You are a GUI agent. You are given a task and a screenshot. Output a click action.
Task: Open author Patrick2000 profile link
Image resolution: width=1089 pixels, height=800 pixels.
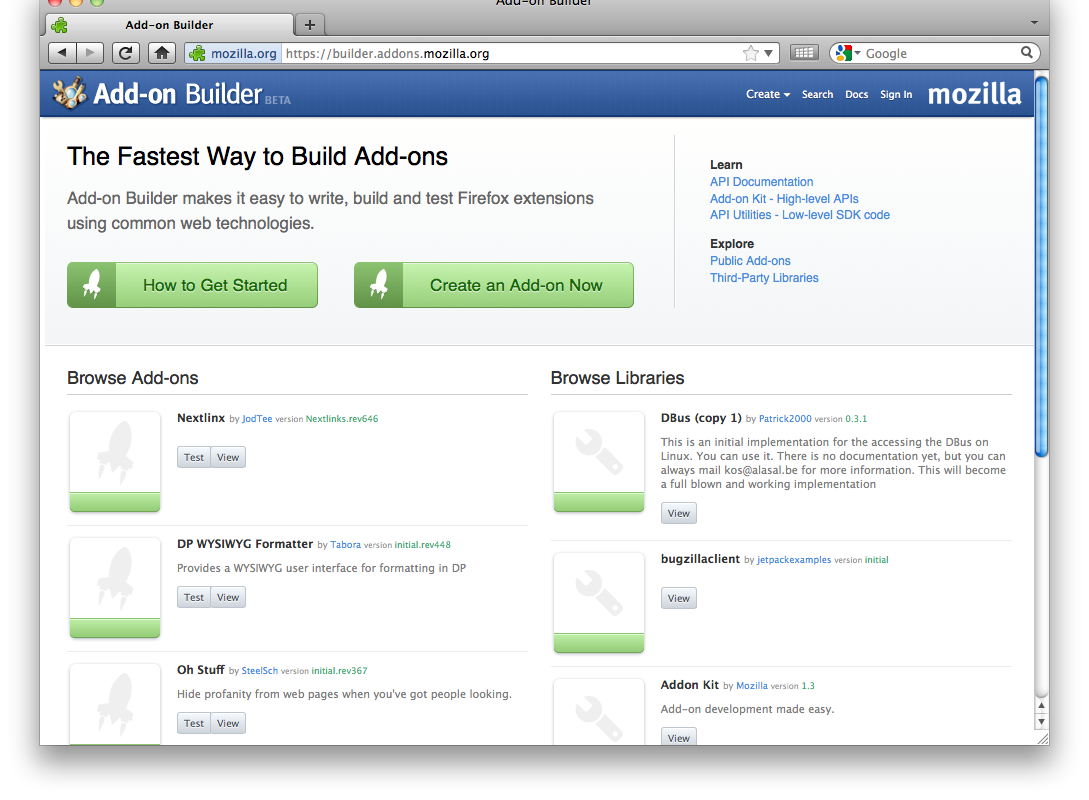785,419
